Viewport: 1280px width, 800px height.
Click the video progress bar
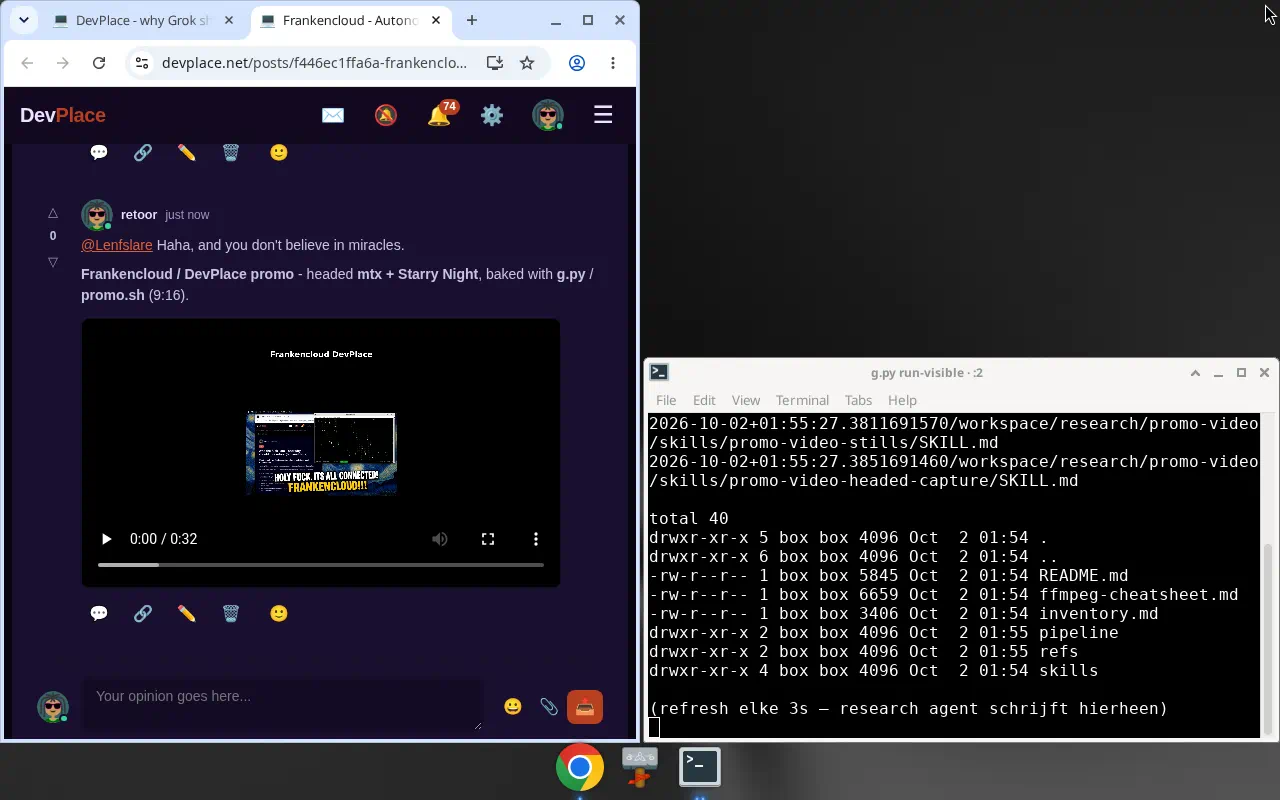pyautogui.click(x=321, y=565)
